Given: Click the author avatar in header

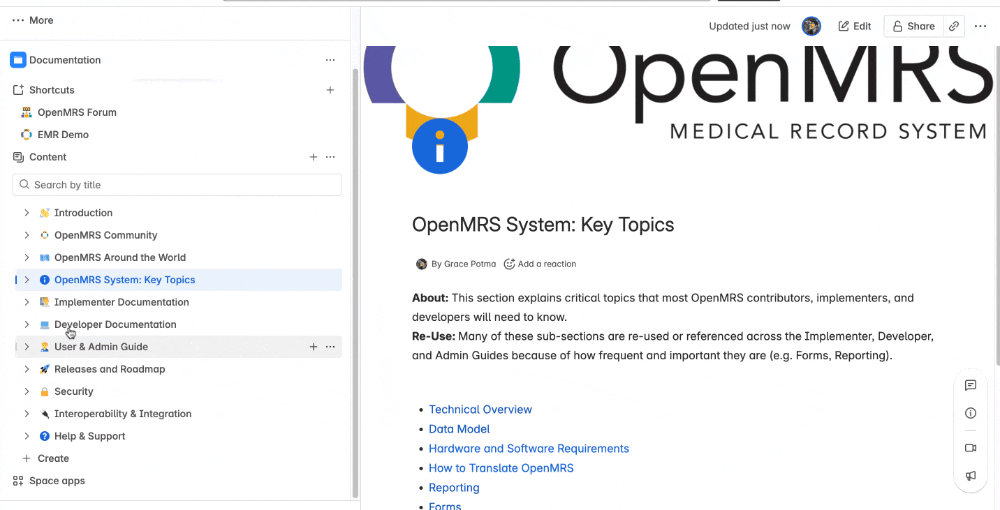Looking at the screenshot, I should click(811, 26).
